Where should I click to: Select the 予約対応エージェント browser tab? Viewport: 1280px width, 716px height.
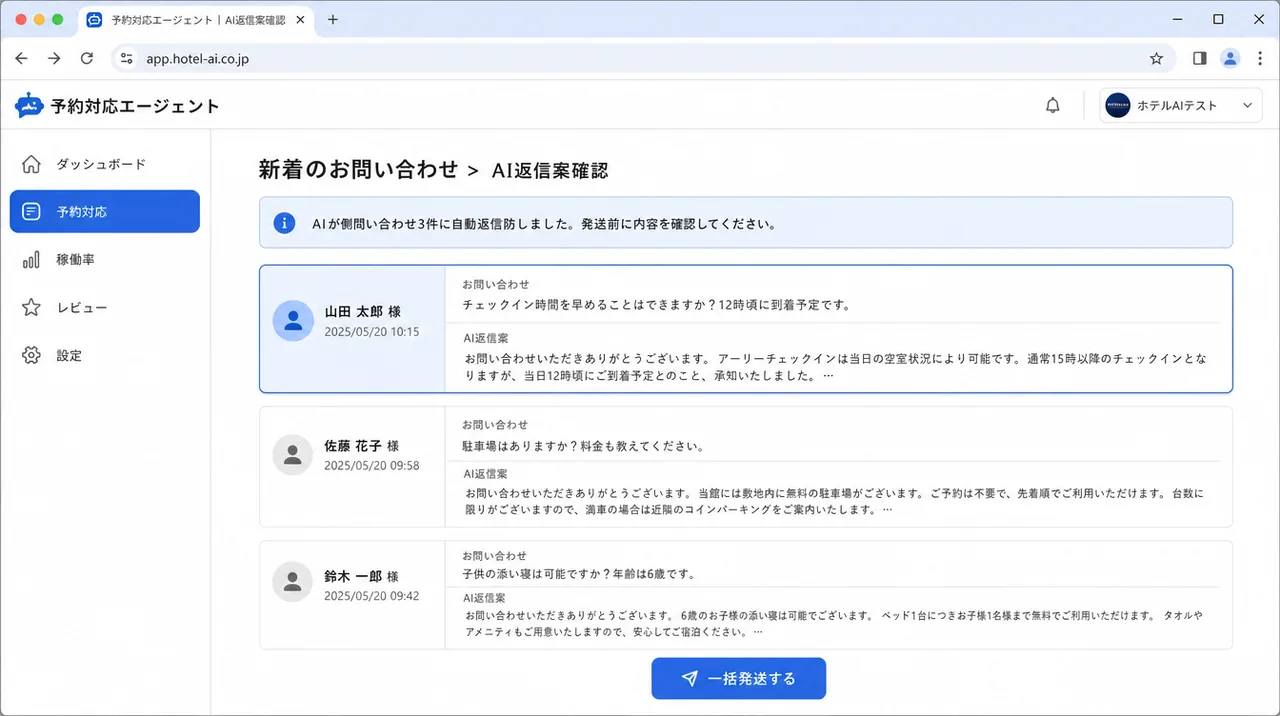pos(196,19)
